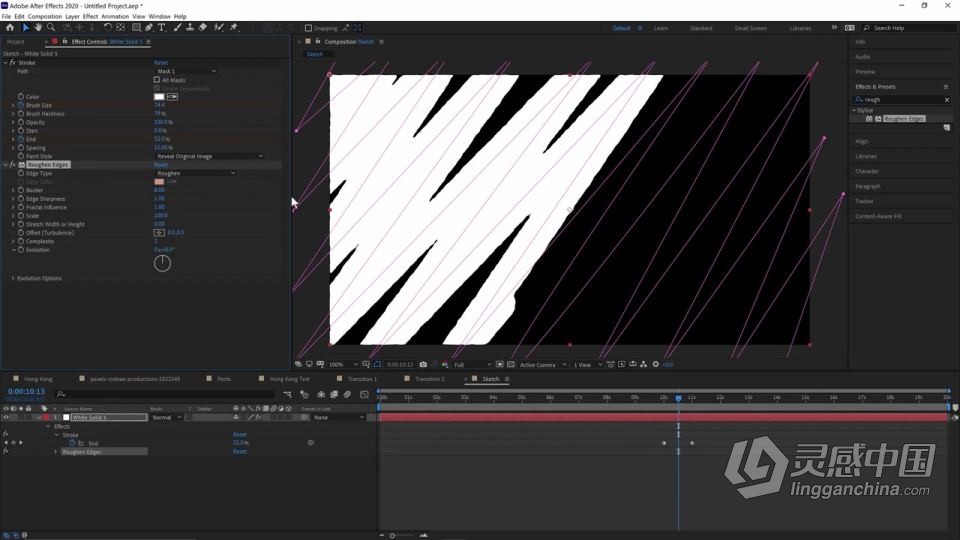The width and height of the screenshot is (960, 540).
Task: Select the Eraser tool
Action: click(x=203, y=28)
